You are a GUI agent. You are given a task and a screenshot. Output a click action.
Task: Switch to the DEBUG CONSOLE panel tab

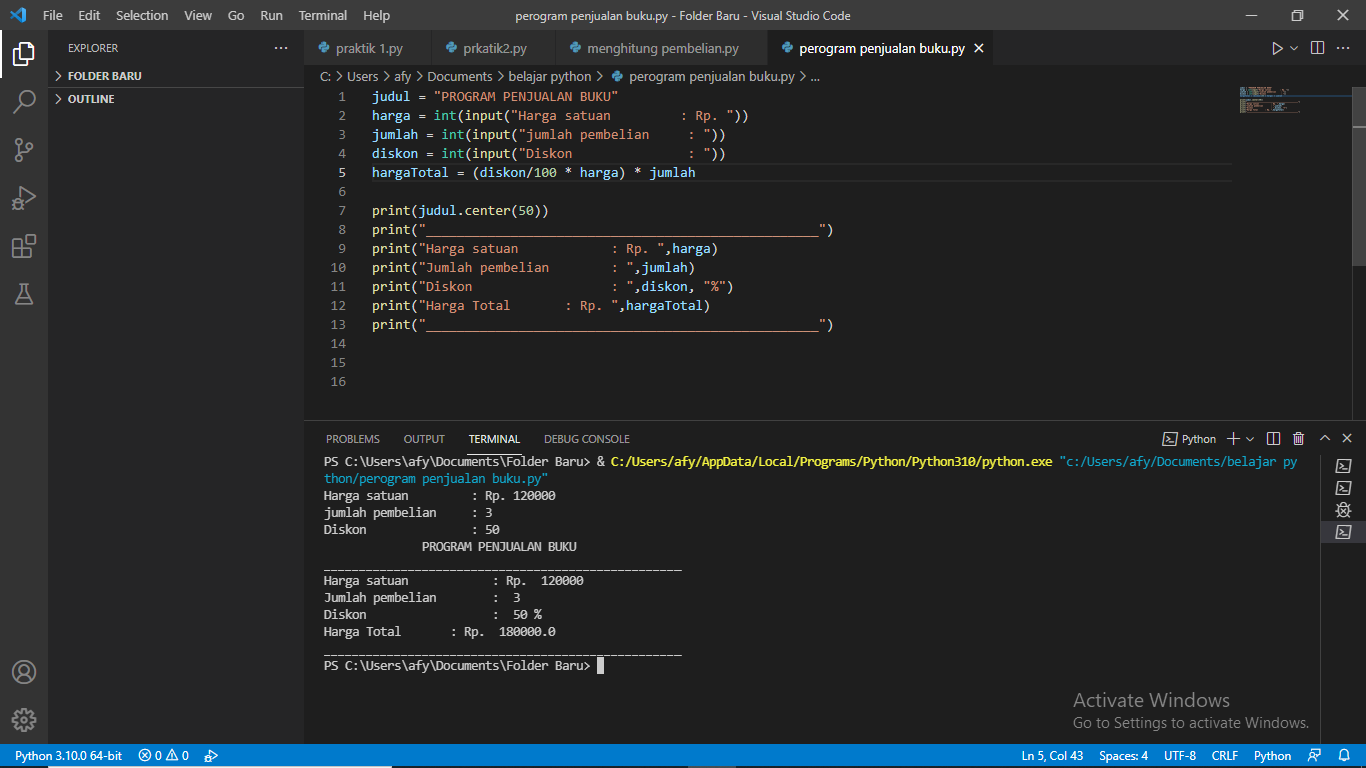point(586,439)
